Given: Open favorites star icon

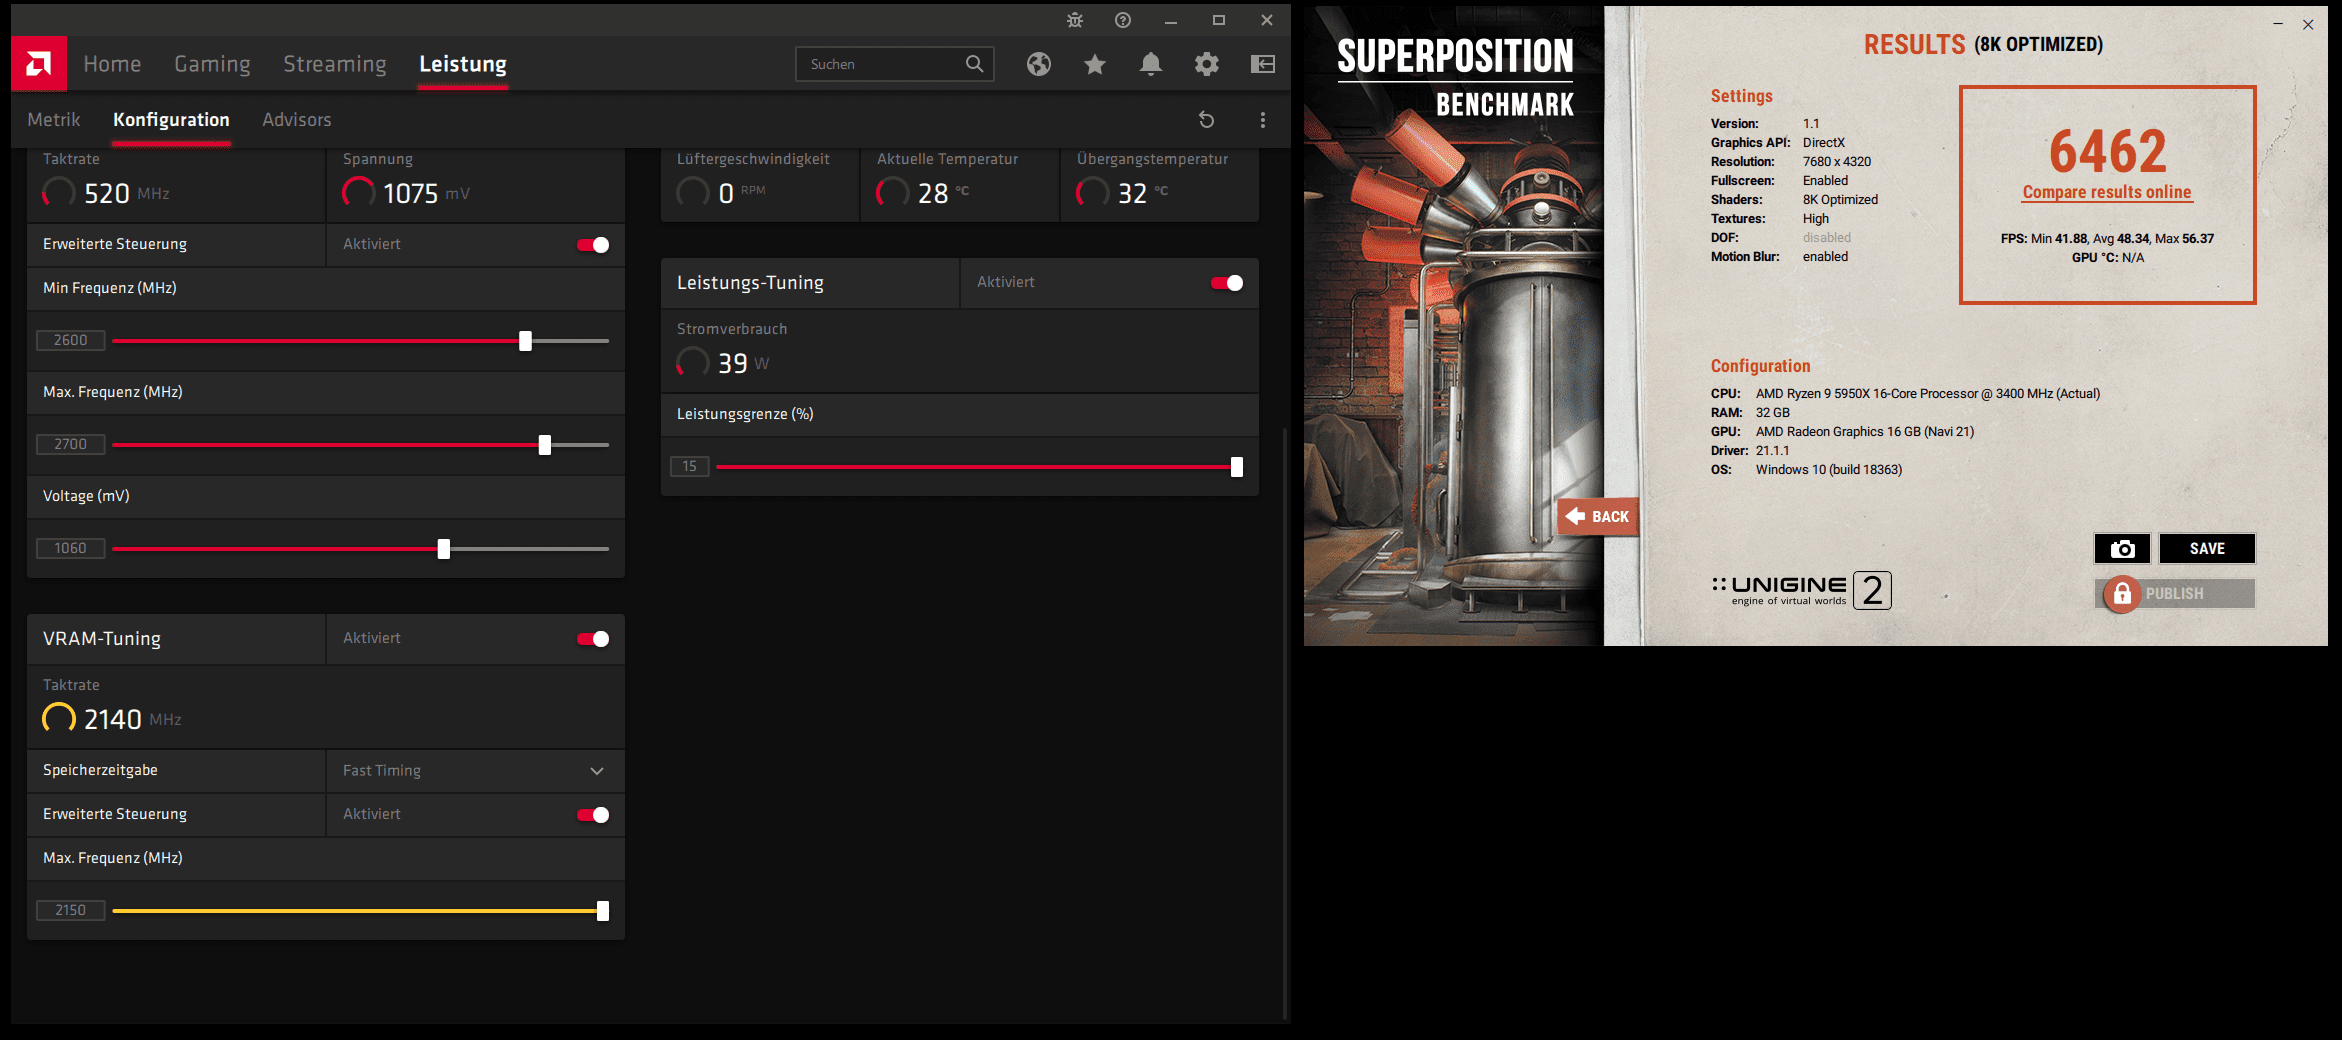Looking at the screenshot, I should (1095, 64).
